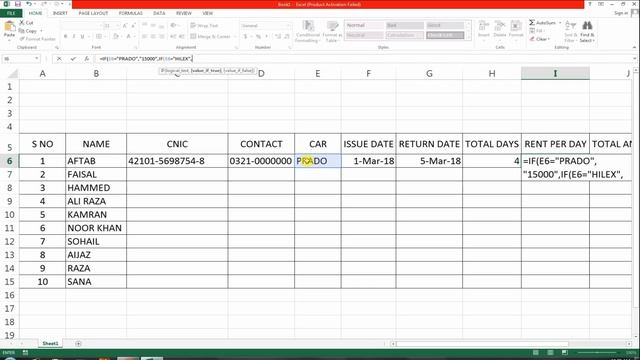The width and height of the screenshot is (640, 360).
Task: Apply Percent Style number format
Action: (258, 36)
